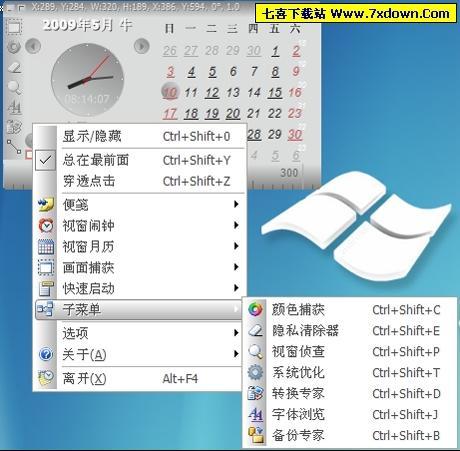The height and width of the screenshot is (451, 460).
Task: Click date 1 in the calendar's first row
Action: tap(275, 51)
